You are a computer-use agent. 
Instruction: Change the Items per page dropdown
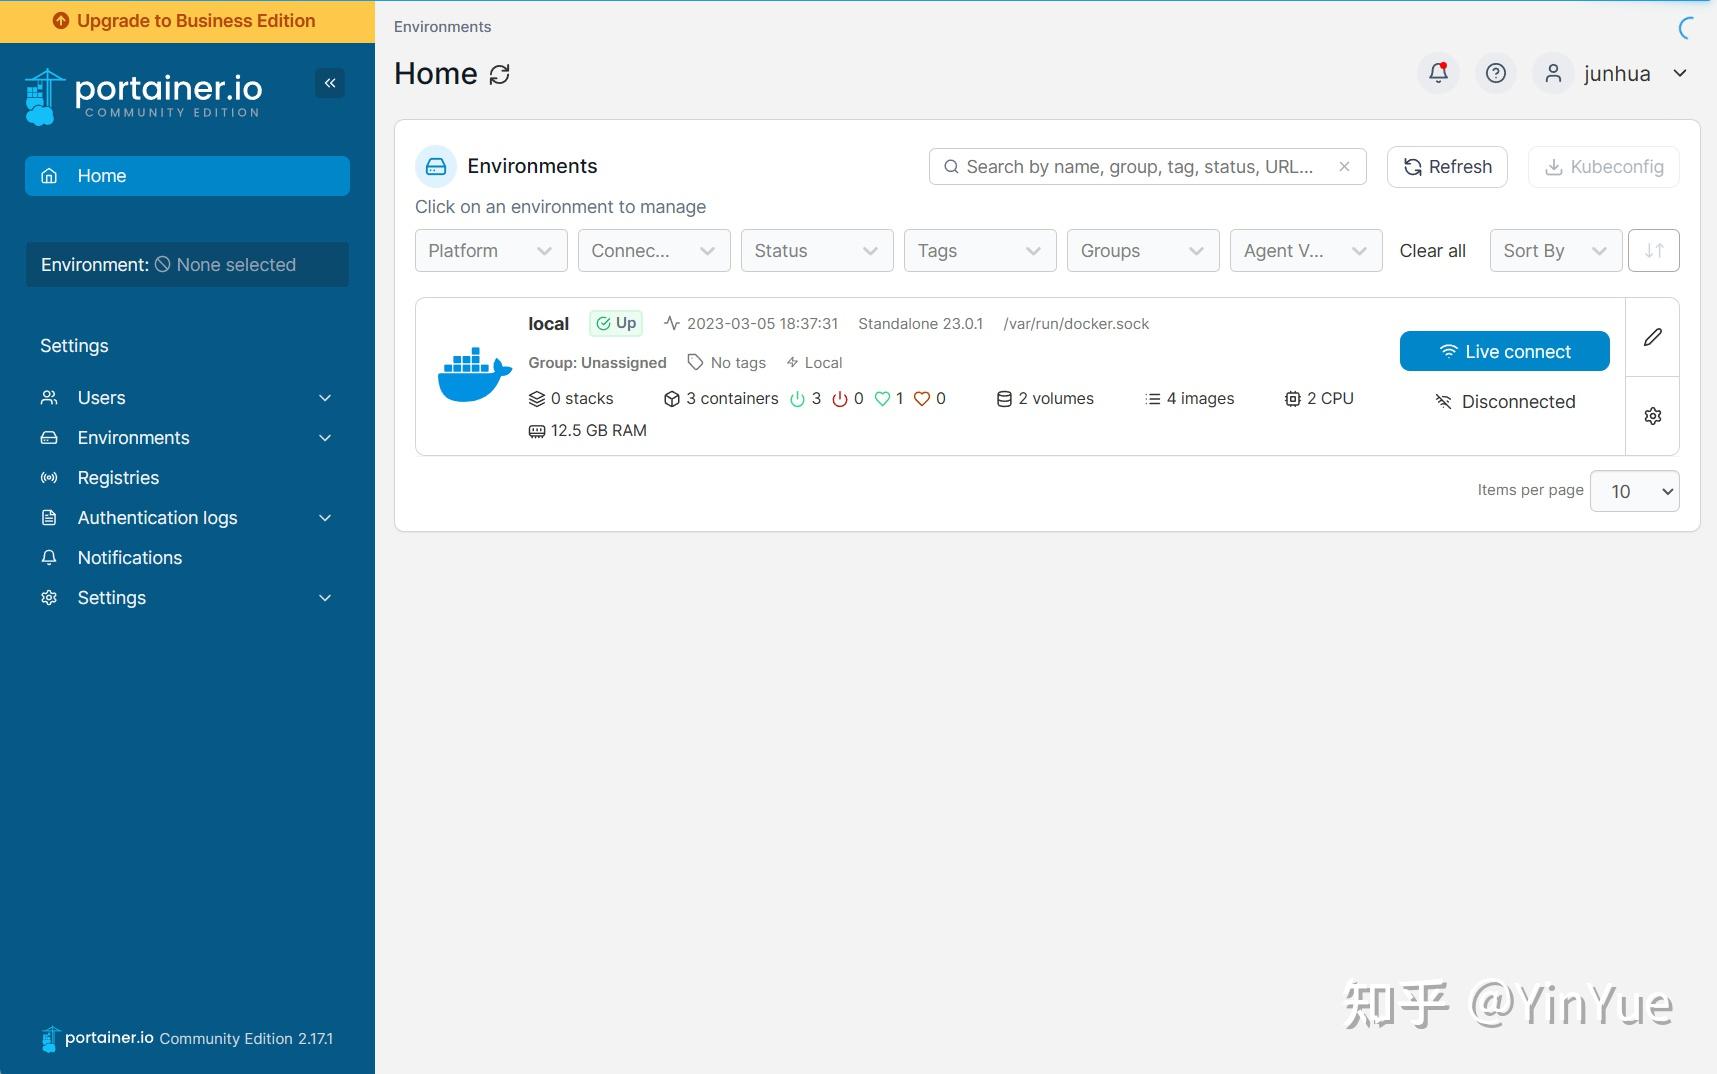(1634, 491)
